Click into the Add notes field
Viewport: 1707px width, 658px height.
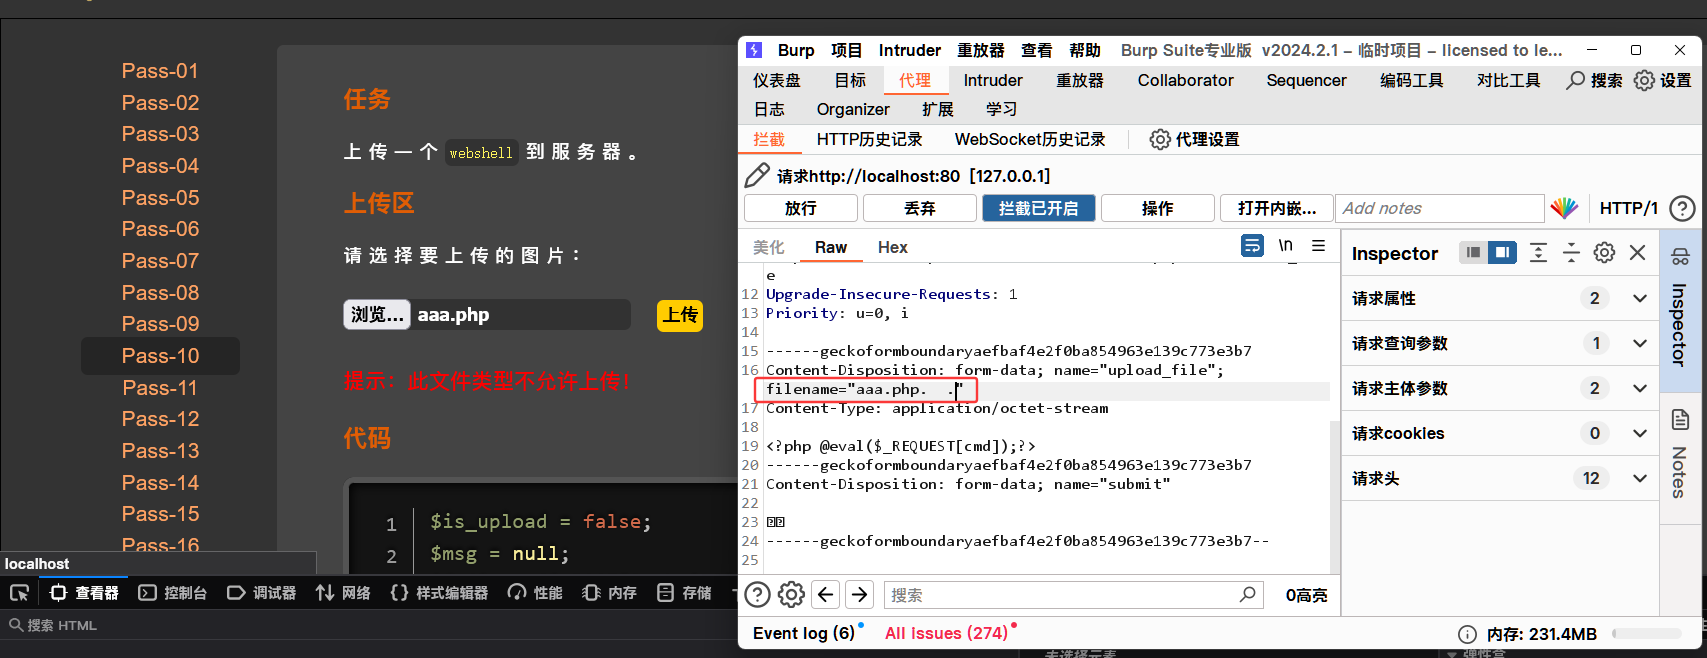point(1440,208)
